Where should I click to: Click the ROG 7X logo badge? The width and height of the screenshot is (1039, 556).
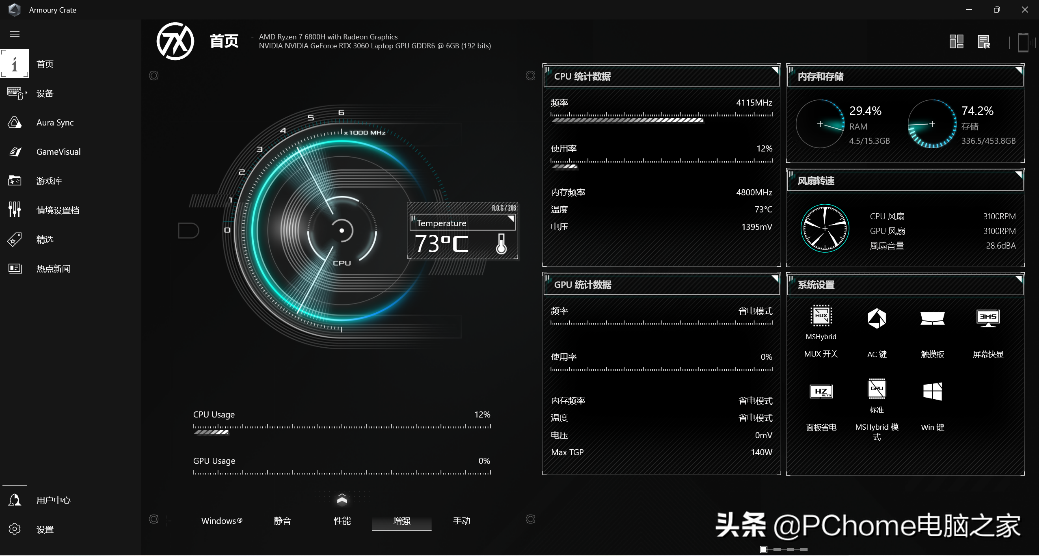point(175,41)
